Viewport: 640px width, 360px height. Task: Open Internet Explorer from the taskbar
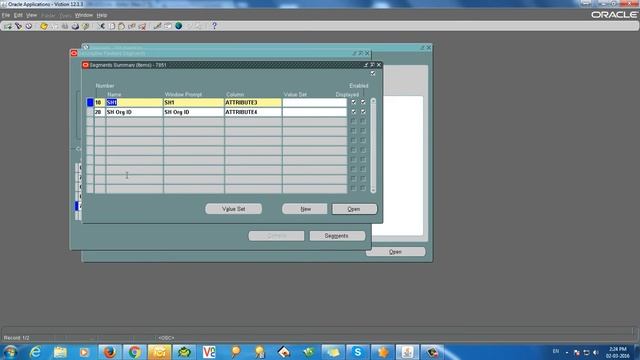pyautogui.click(x=35, y=352)
